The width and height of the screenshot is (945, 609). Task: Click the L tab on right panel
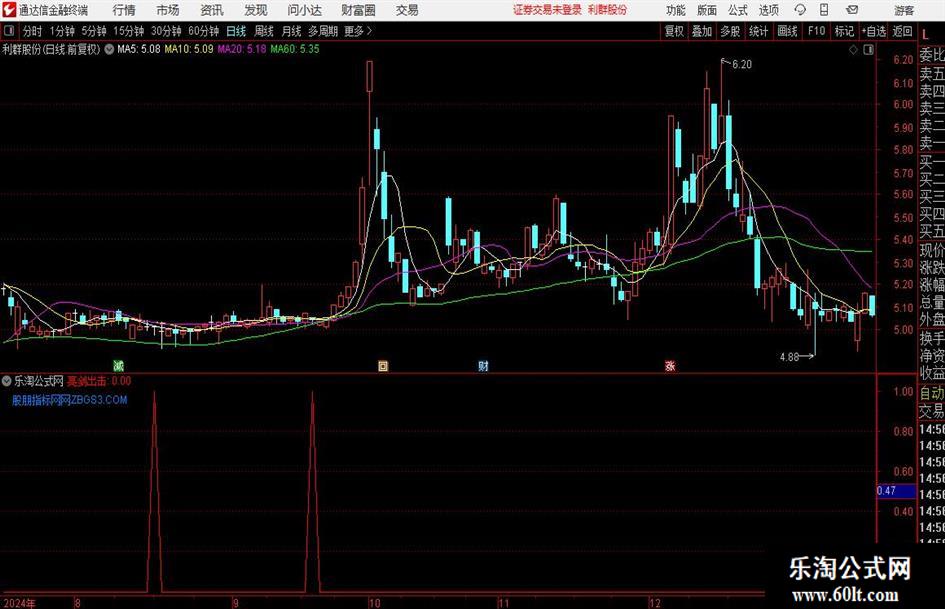pyautogui.click(x=925, y=34)
